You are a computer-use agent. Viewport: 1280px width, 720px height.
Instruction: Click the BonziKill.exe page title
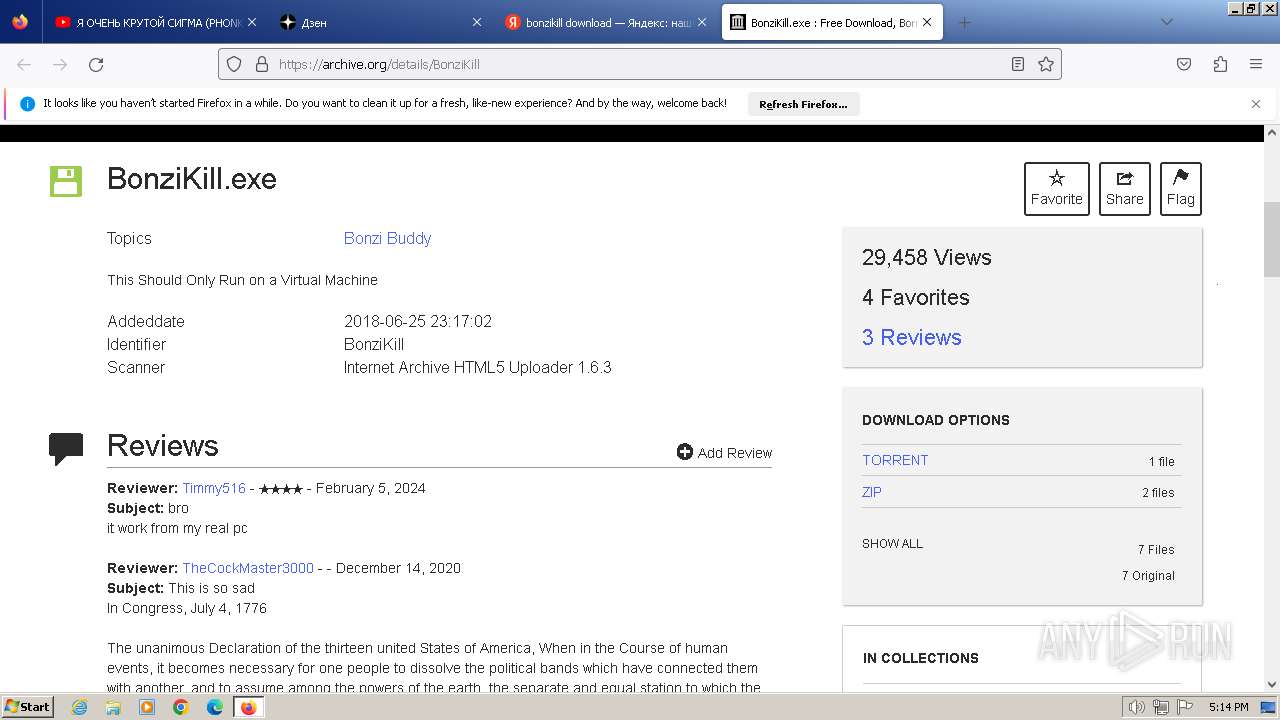[x=192, y=179]
